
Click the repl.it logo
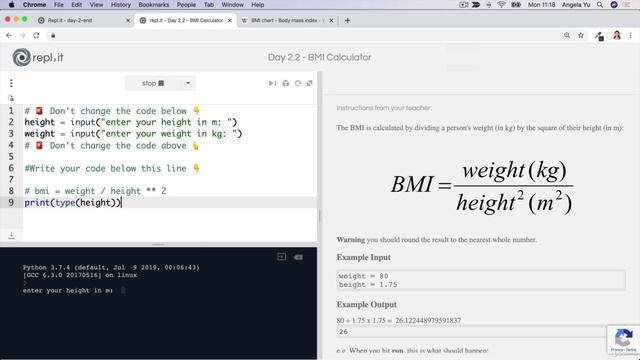38,57
